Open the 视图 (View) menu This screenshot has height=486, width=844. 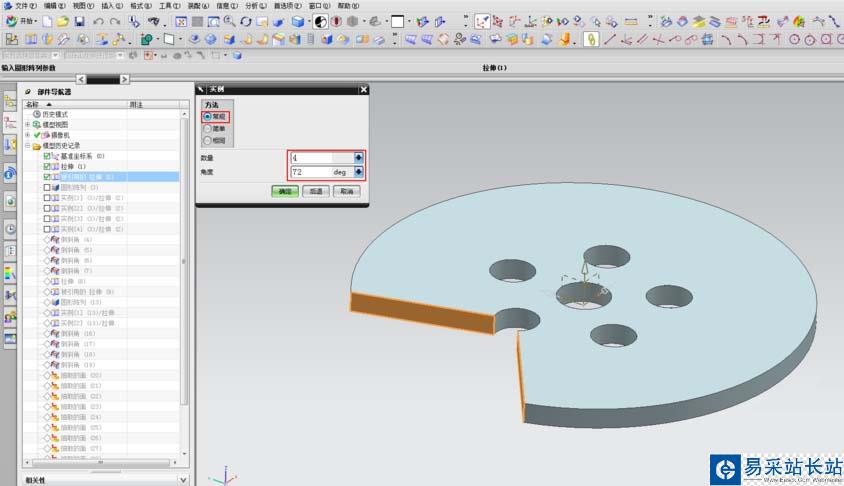[x=83, y=5]
